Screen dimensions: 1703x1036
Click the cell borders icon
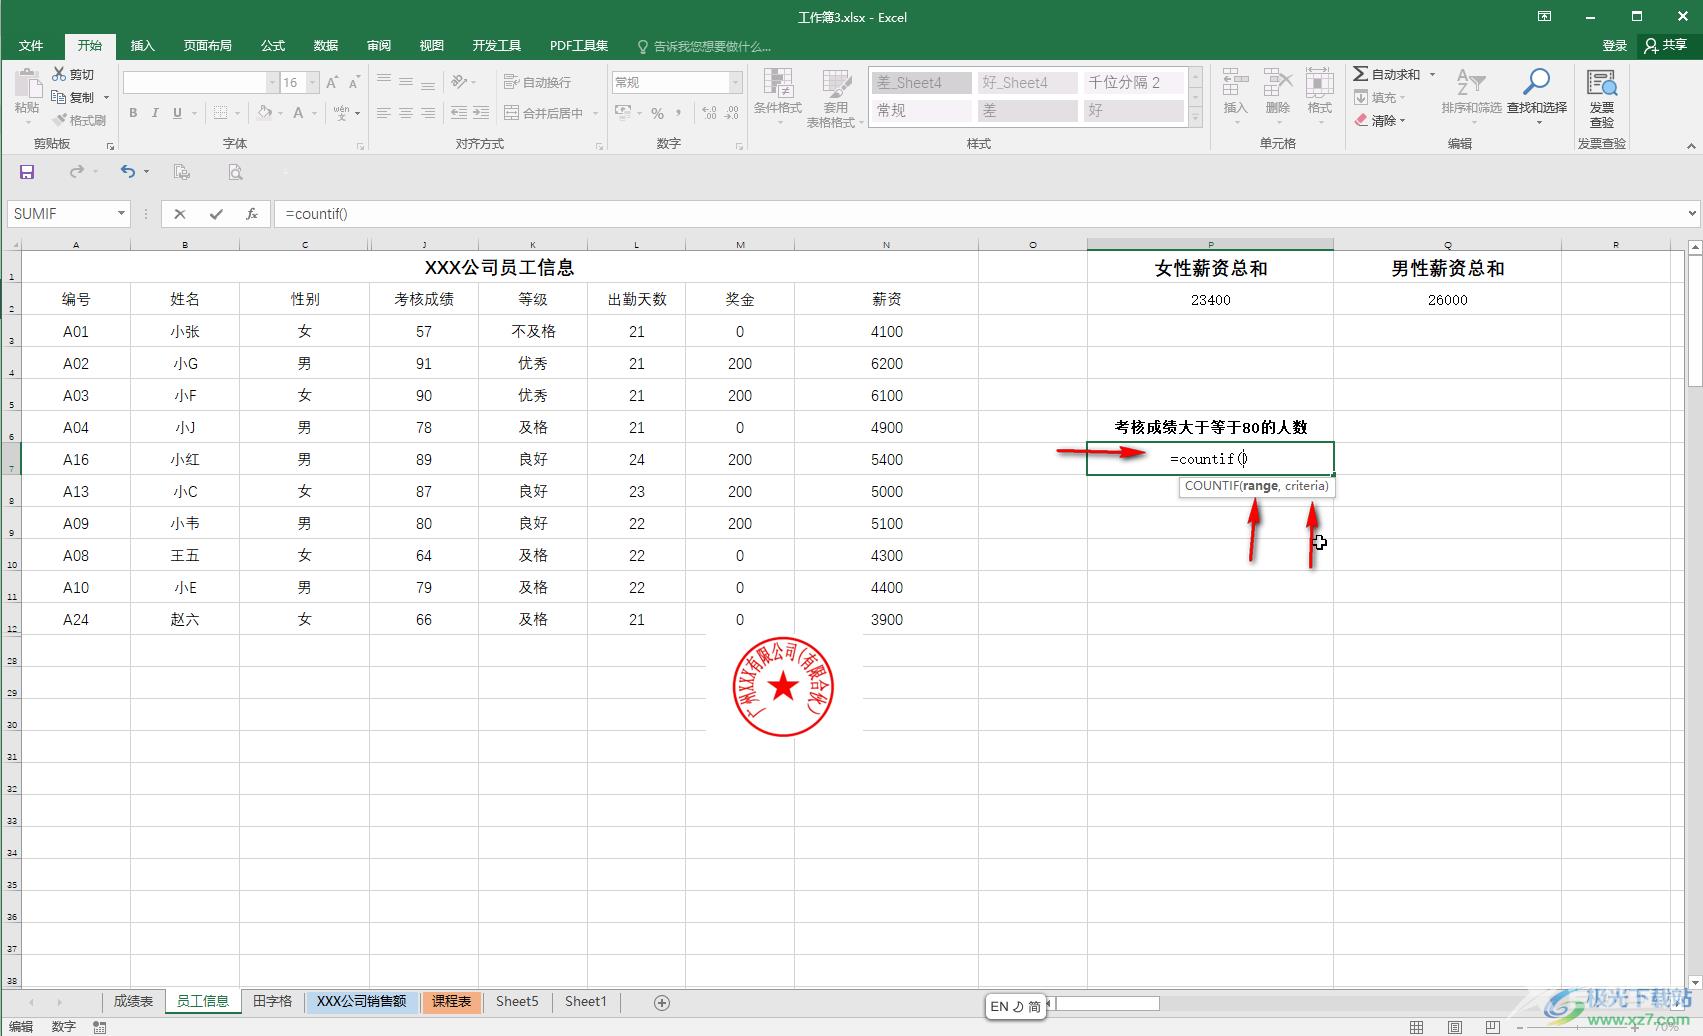pyautogui.click(x=221, y=113)
